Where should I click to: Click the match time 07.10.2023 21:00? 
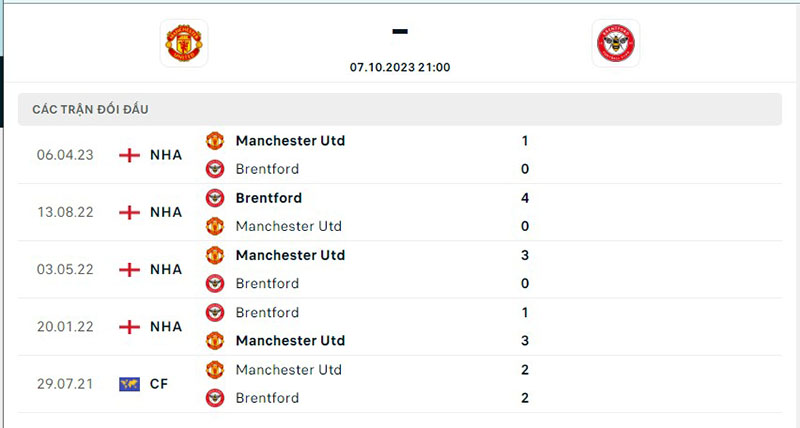400,67
